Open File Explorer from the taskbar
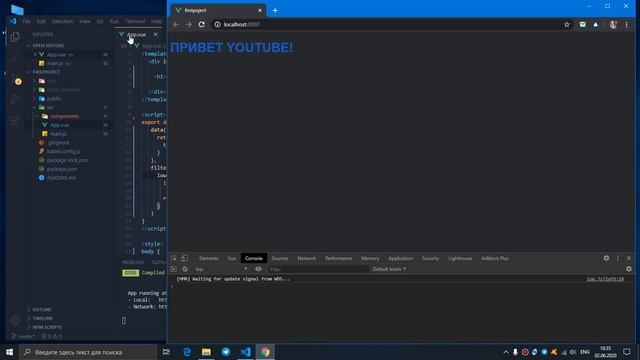This screenshot has width=640, height=360. tap(206, 352)
